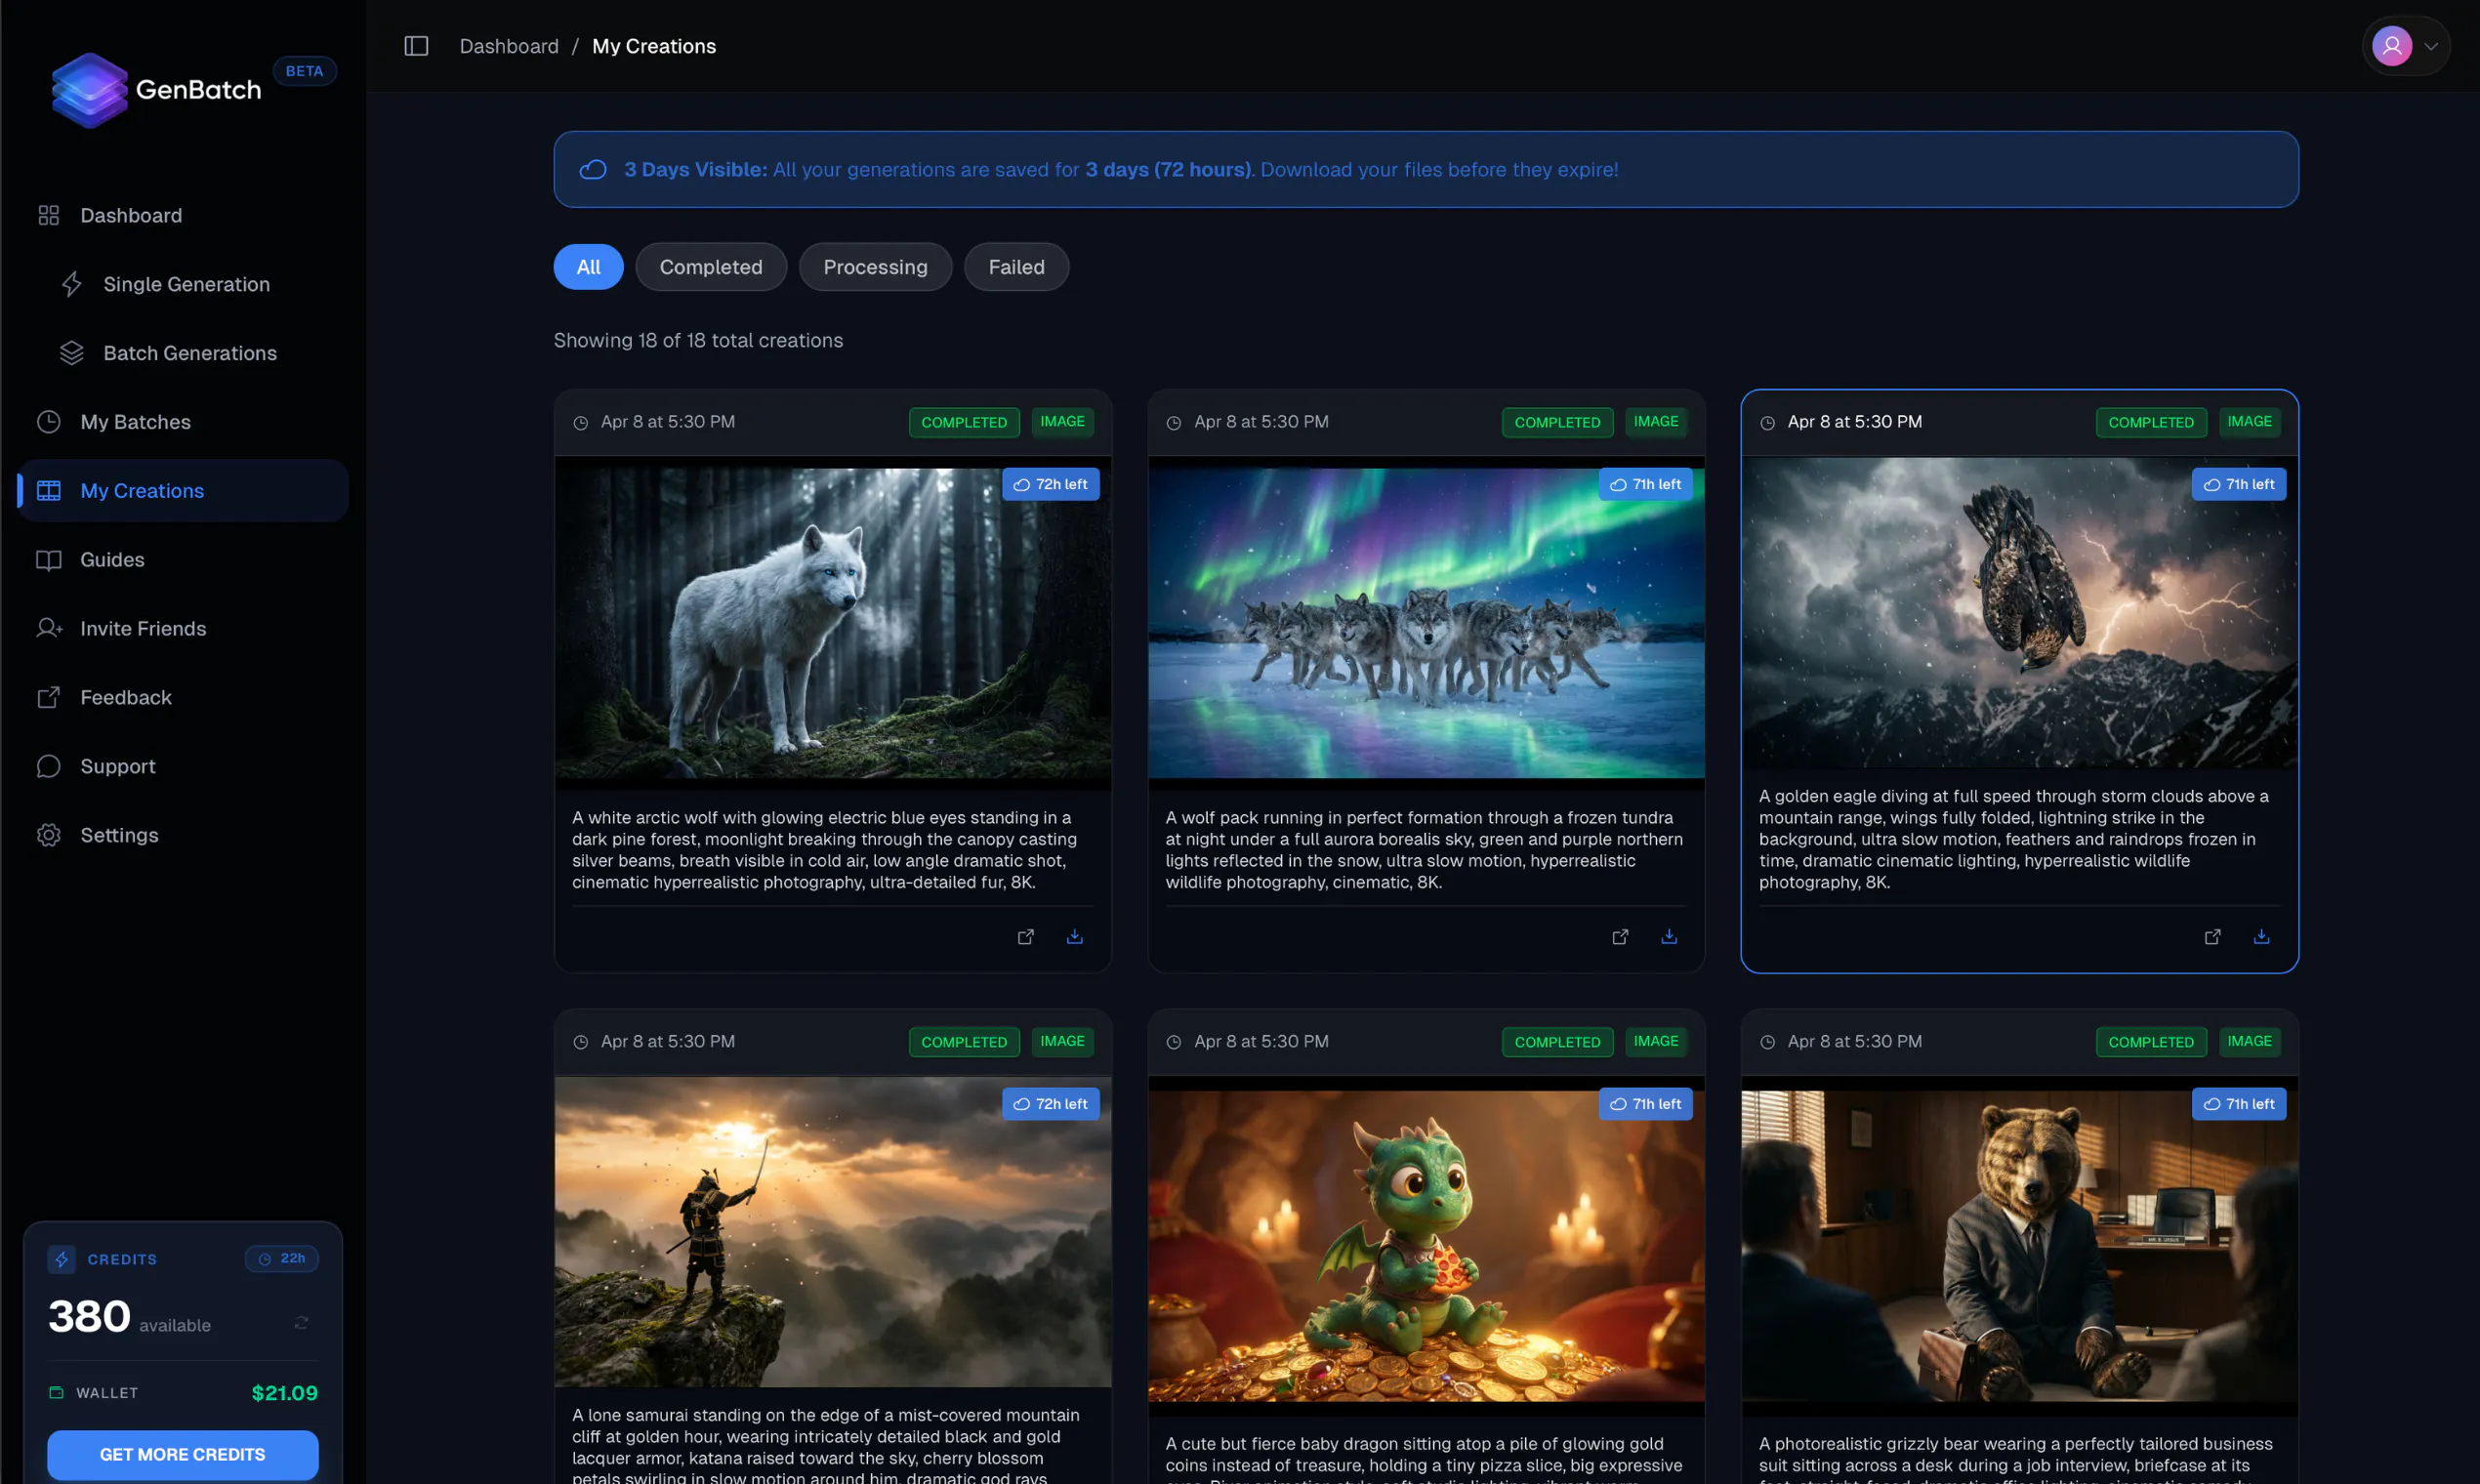Open Guides from the sidebar

[183, 560]
